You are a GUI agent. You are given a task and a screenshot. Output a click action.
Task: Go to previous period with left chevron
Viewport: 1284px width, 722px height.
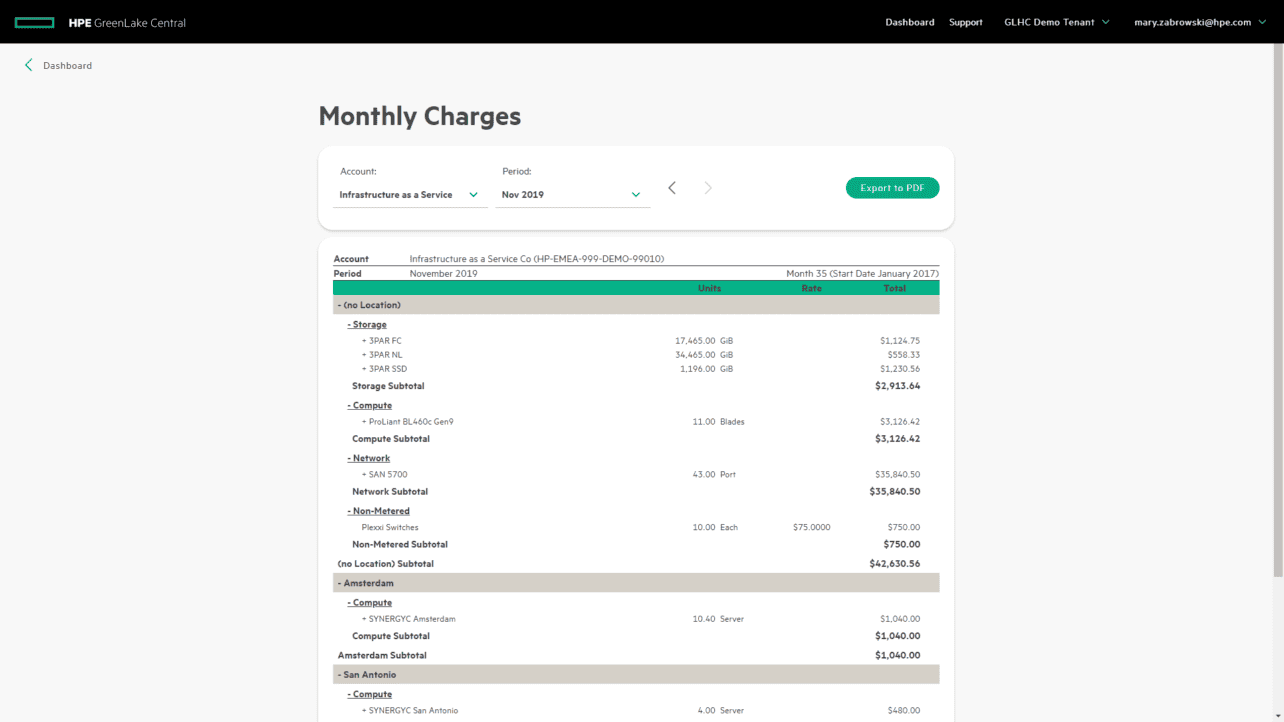click(x=672, y=188)
